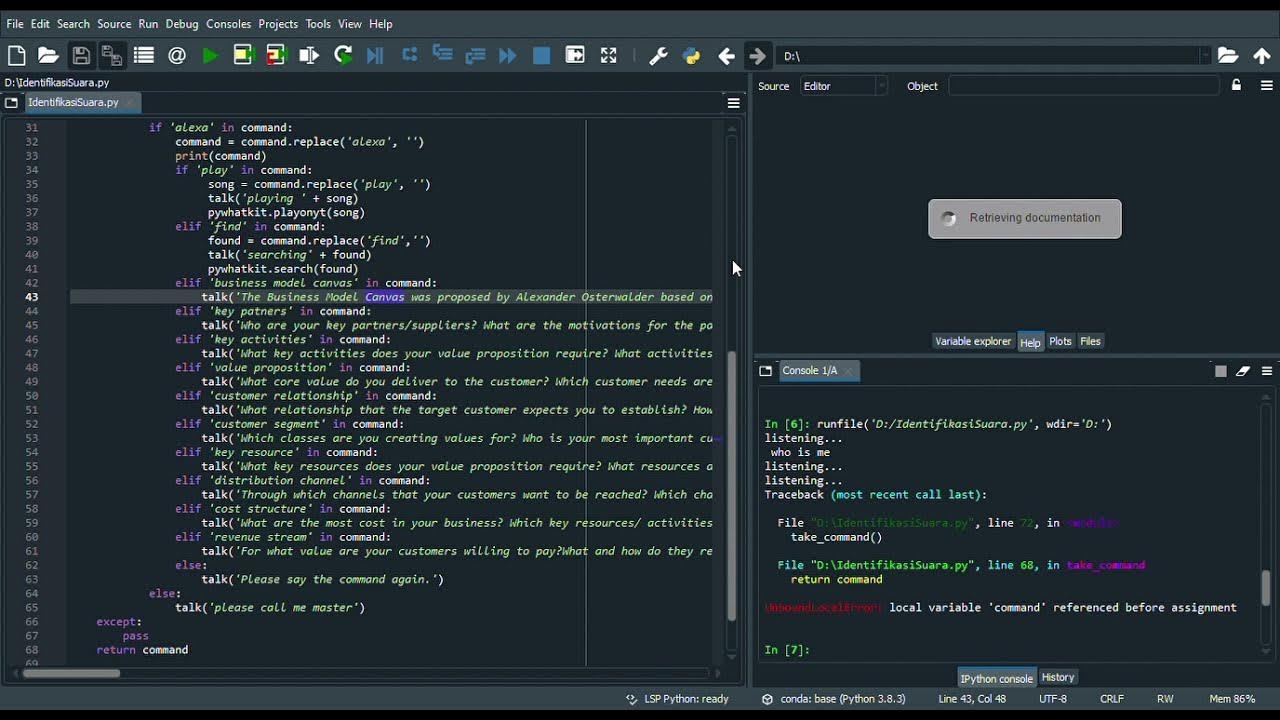Viewport: 1280px width, 720px height.
Task: Switch to the Plots tab
Action: 1060,342
